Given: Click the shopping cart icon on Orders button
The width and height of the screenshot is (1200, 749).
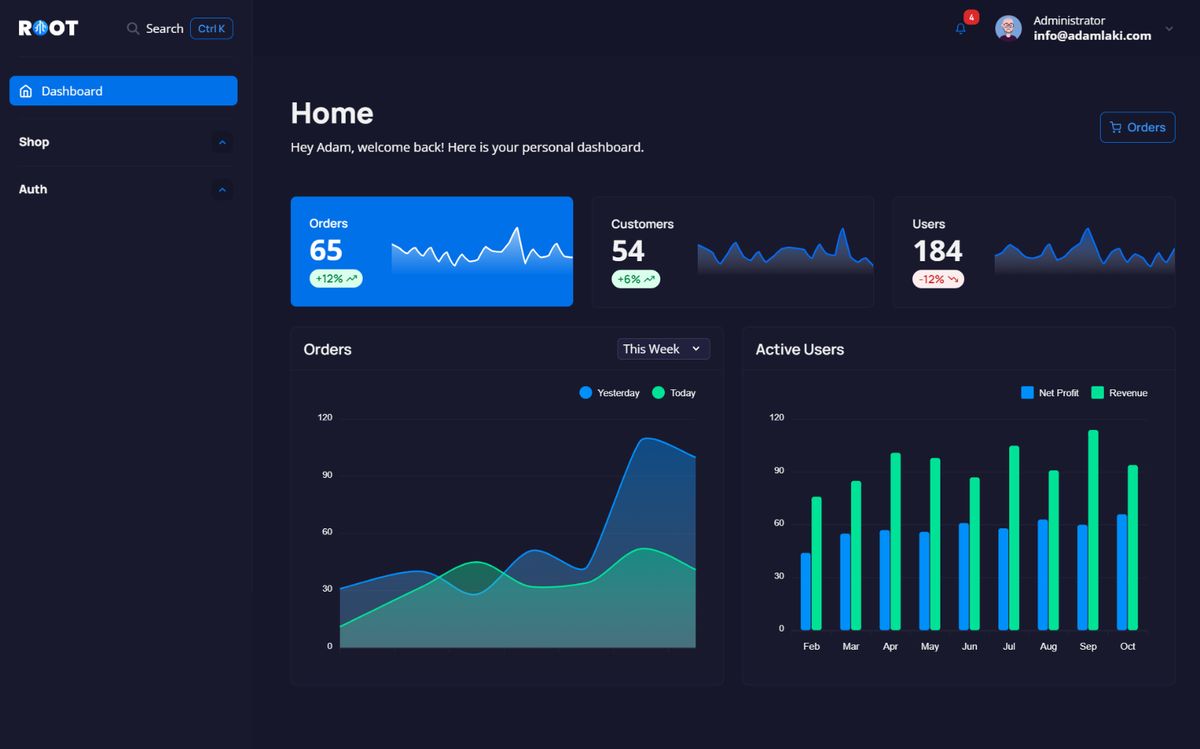Looking at the screenshot, I should click(1116, 127).
